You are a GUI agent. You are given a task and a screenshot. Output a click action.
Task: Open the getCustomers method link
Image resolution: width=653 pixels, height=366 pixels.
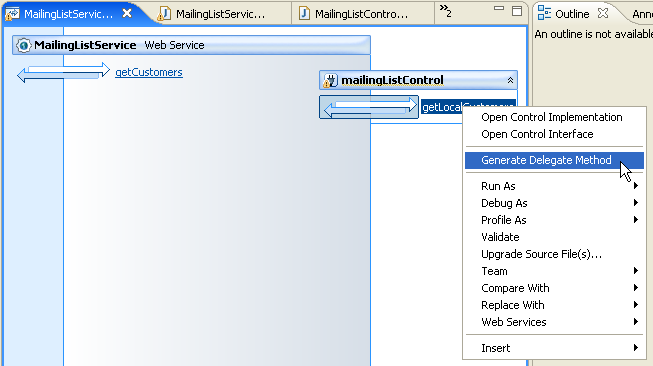149,72
